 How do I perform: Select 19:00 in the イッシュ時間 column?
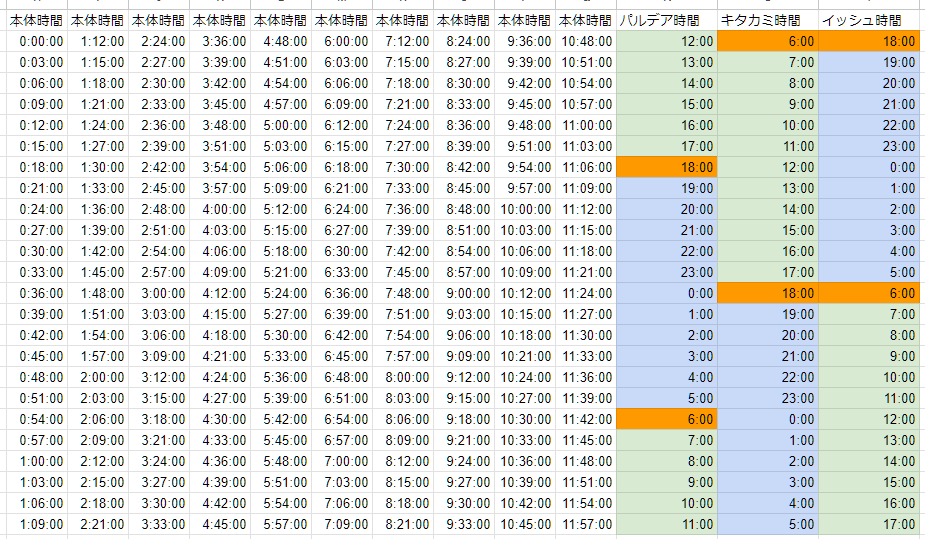[871, 63]
